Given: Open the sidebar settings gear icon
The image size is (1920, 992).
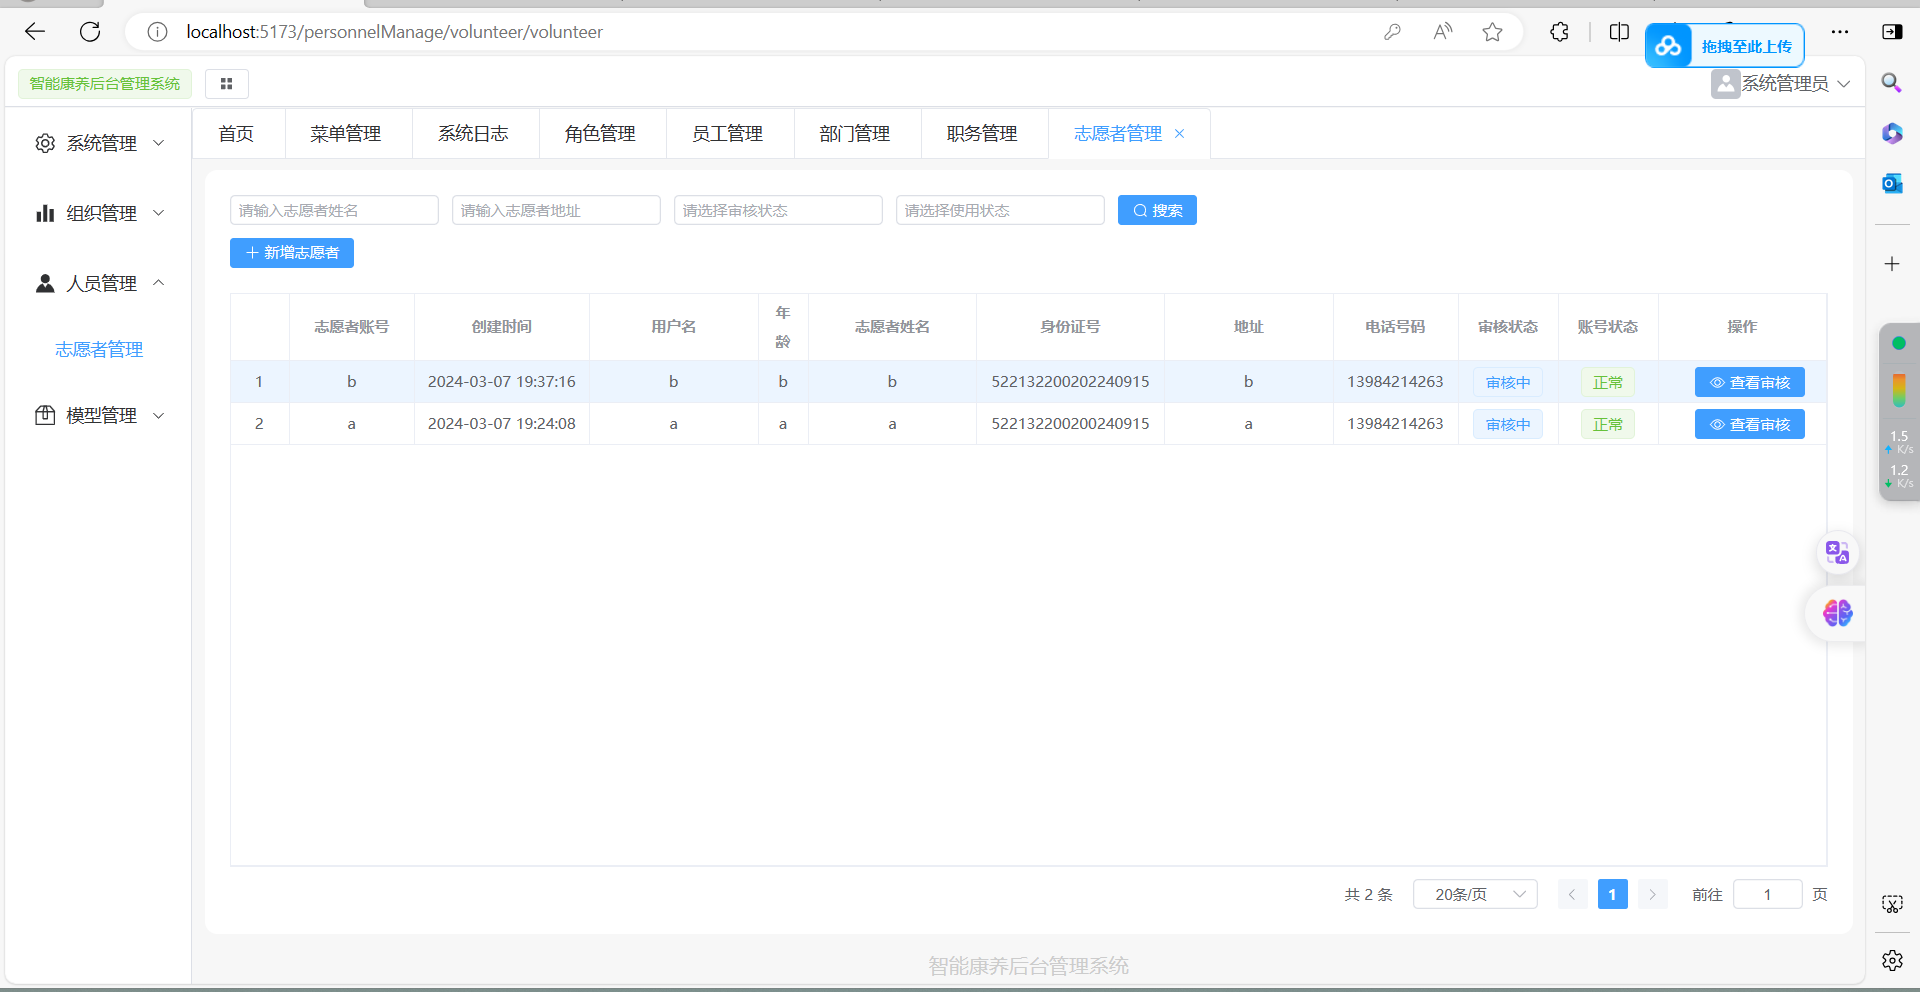Looking at the screenshot, I should click(x=1892, y=960).
